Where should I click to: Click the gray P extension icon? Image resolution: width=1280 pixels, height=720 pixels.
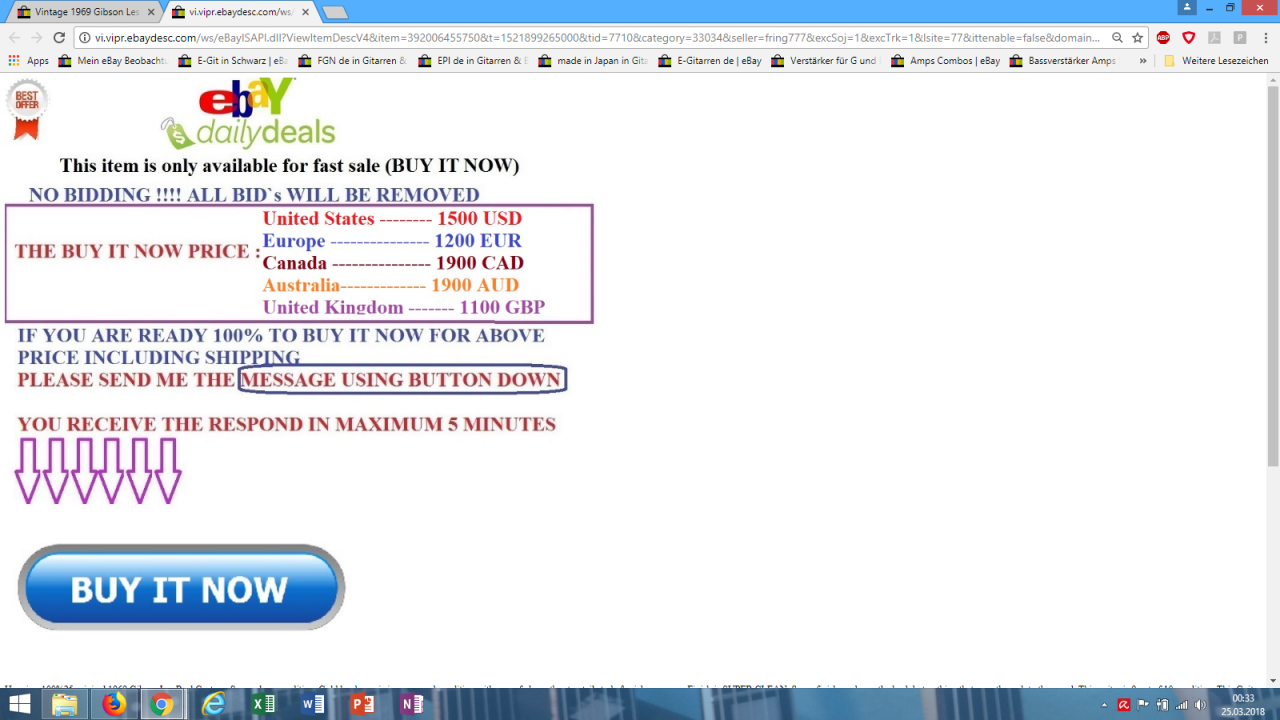coord(1240,38)
